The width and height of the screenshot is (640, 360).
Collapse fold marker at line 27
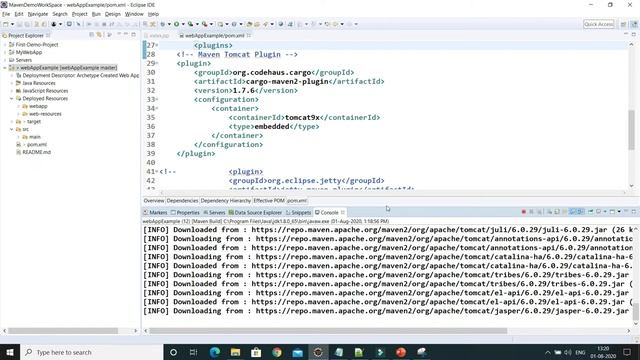point(157,45)
